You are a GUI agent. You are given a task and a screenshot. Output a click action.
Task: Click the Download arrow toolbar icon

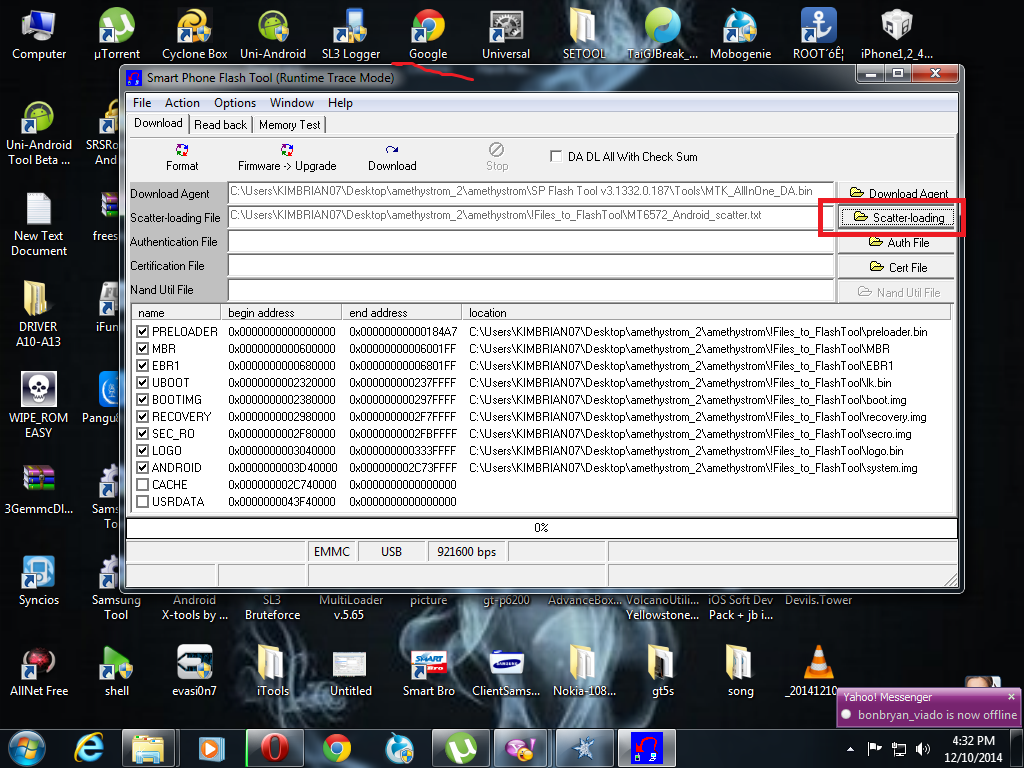[x=392, y=149]
